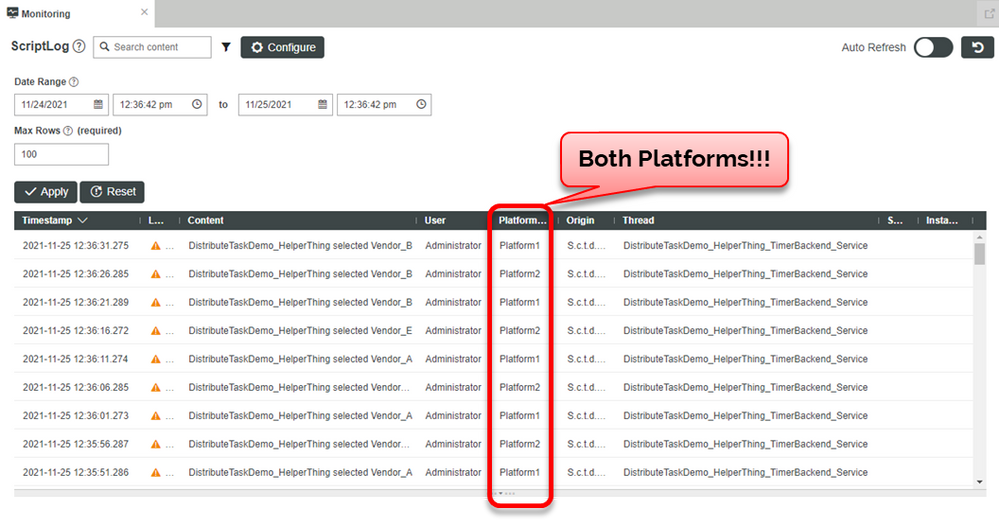Open start date calendar picker
Image resolution: width=999 pixels, height=522 pixels.
click(98, 105)
